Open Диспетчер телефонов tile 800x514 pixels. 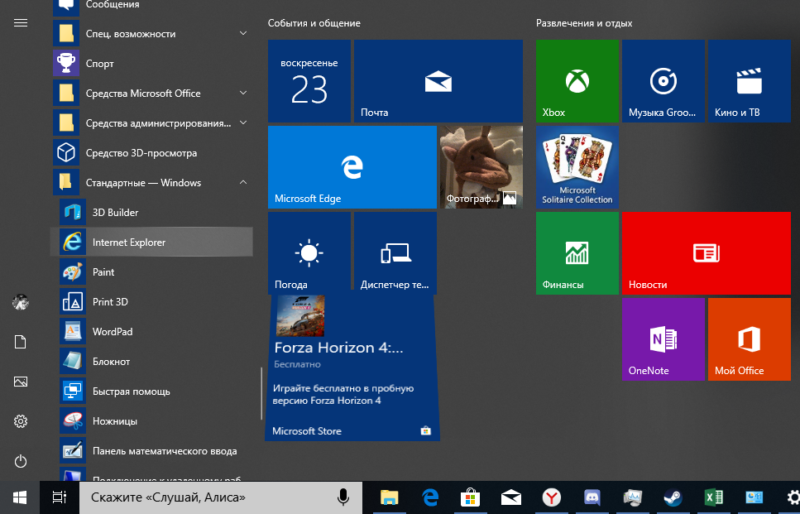(x=395, y=253)
